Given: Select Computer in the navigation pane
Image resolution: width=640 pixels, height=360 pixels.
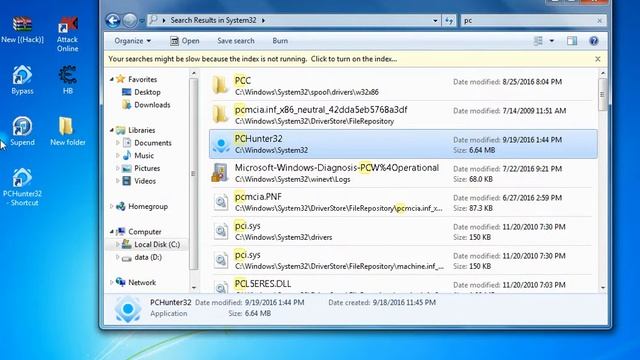Looking at the screenshot, I should (x=145, y=232).
